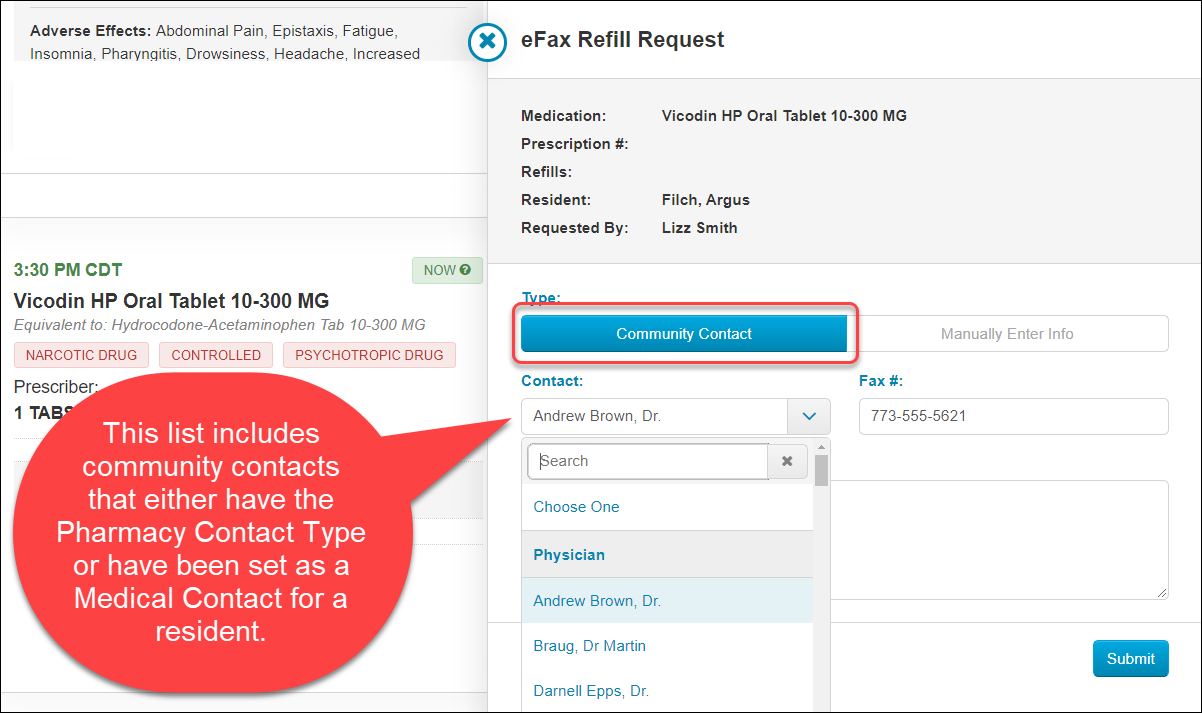The width and height of the screenshot is (1202, 713).
Task: Click the Fax # input field
Action: [1013, 416]
